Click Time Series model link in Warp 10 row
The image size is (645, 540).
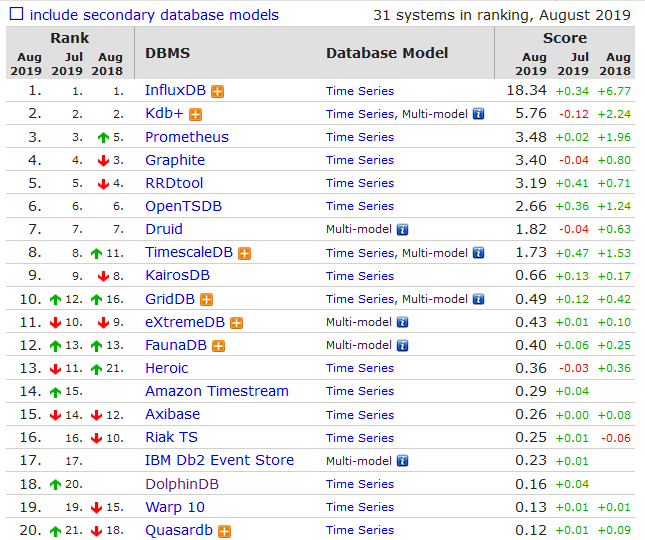tap(360, 507)
